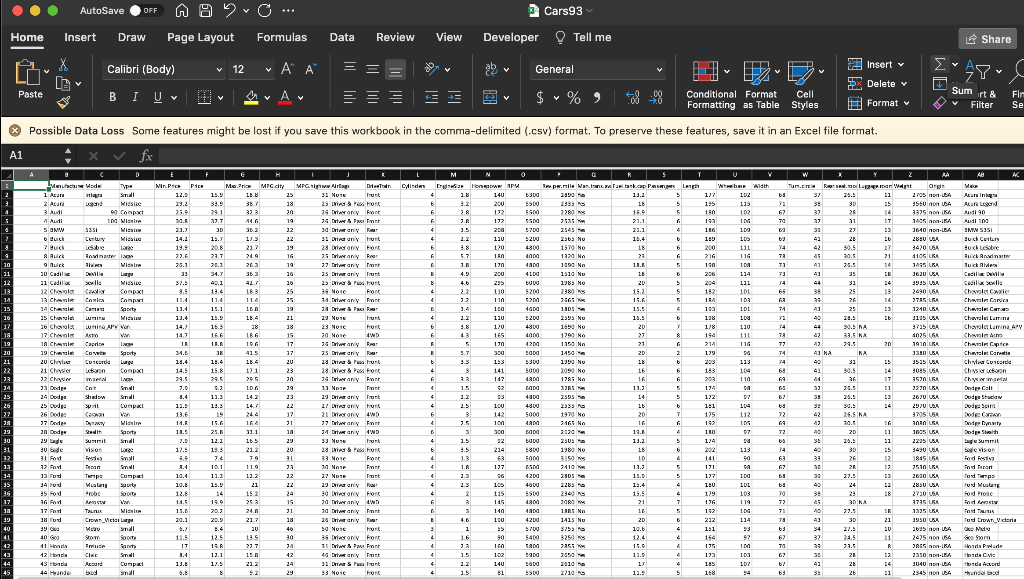Toggle the AutoSave switch

[x=144, y=10]
